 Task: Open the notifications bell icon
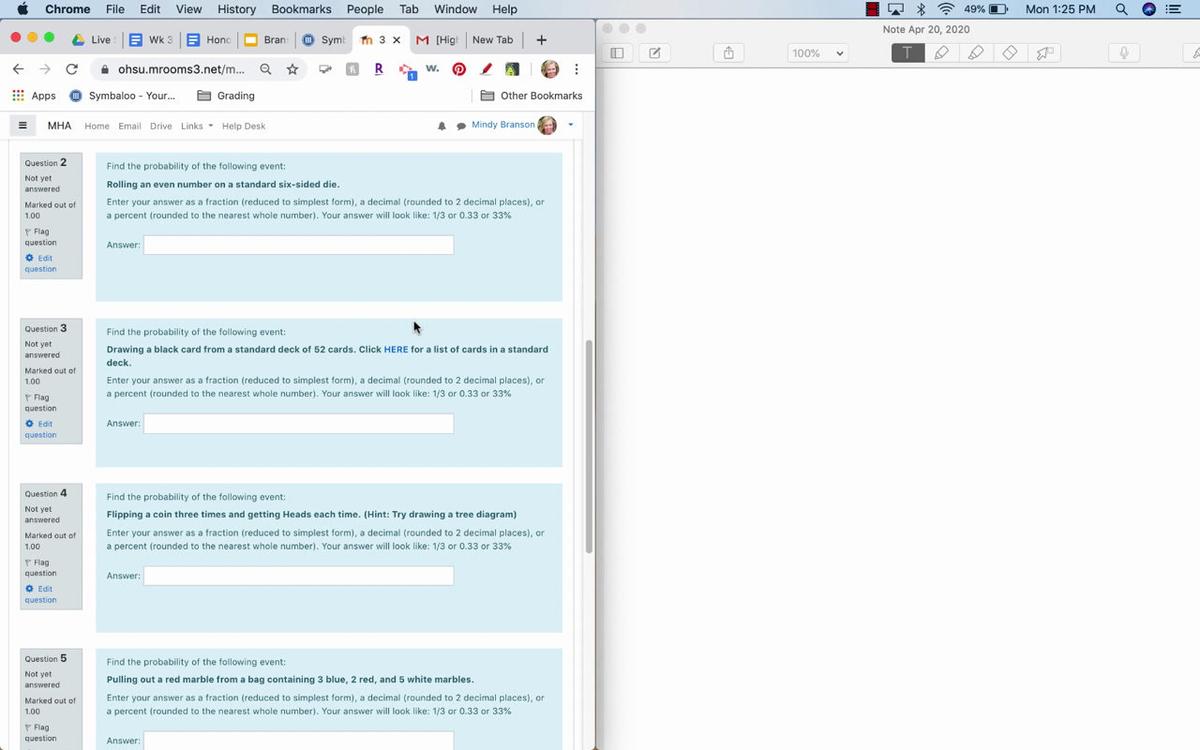[442, 126]
